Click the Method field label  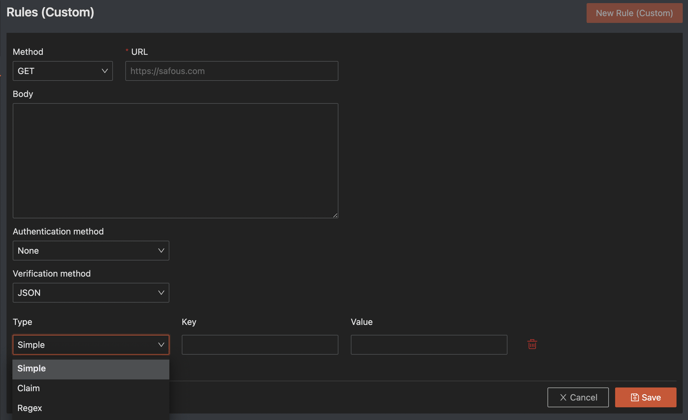click(x=28, y=52)
